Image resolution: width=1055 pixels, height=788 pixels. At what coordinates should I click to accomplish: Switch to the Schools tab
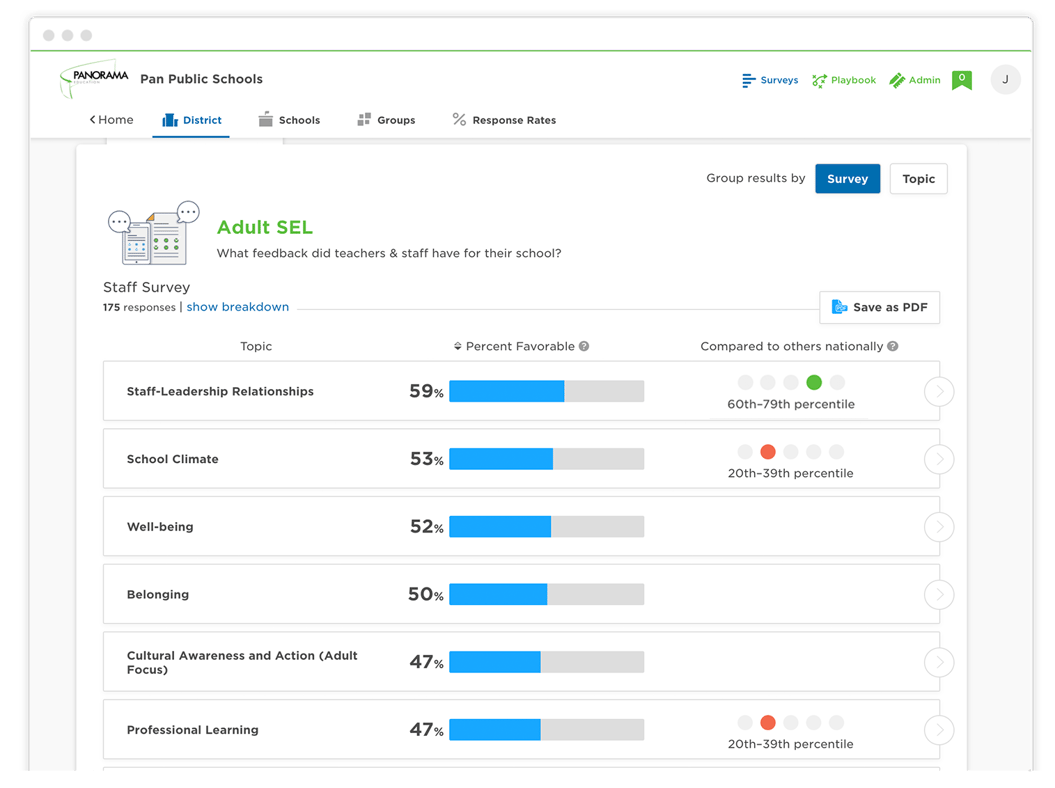click(289, 120)
